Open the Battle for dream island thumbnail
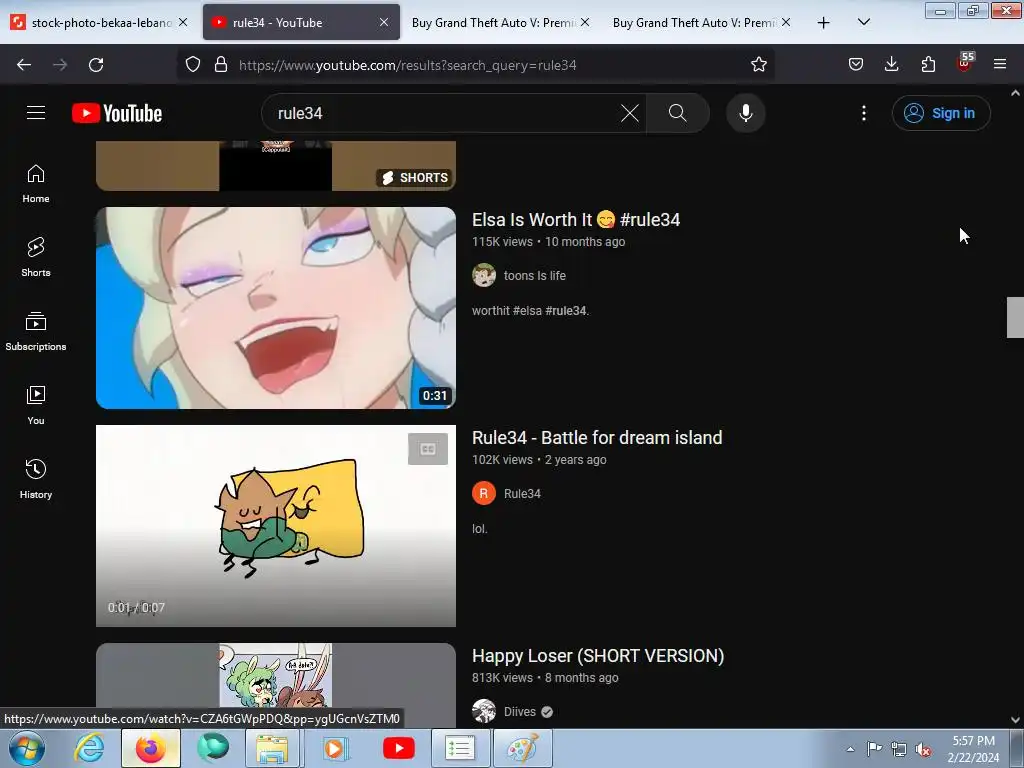The image size is (1024, 768). [x=276, y=526]
